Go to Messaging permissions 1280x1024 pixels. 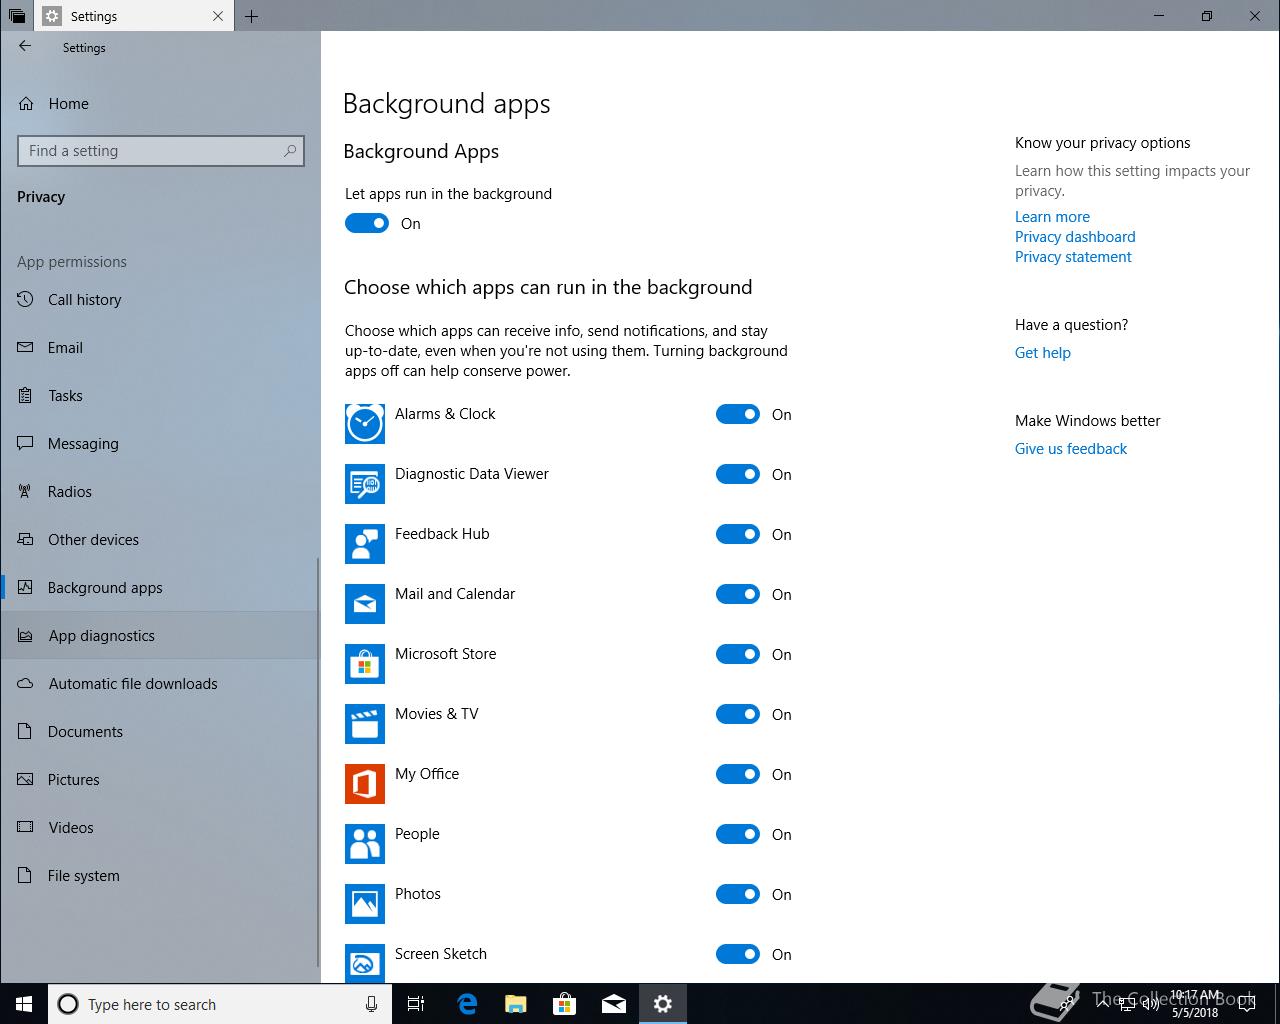(x=160, y=443)
